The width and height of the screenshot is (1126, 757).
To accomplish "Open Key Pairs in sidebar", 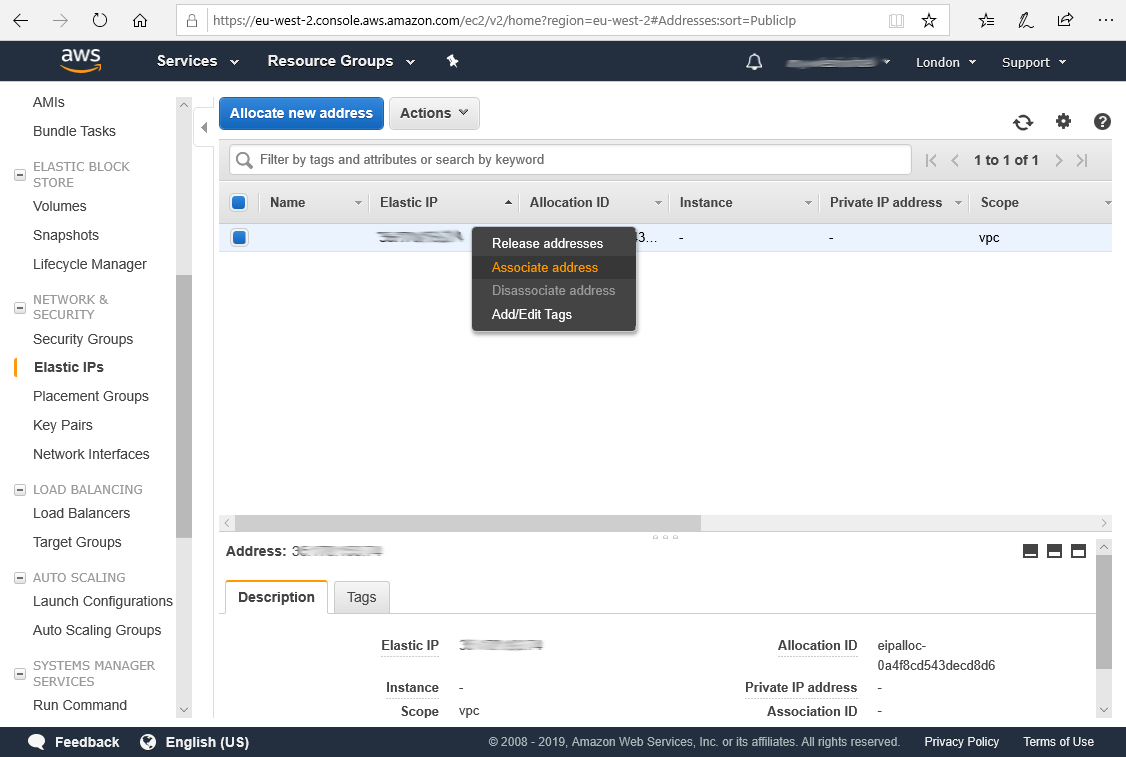I will click(62, 425).
